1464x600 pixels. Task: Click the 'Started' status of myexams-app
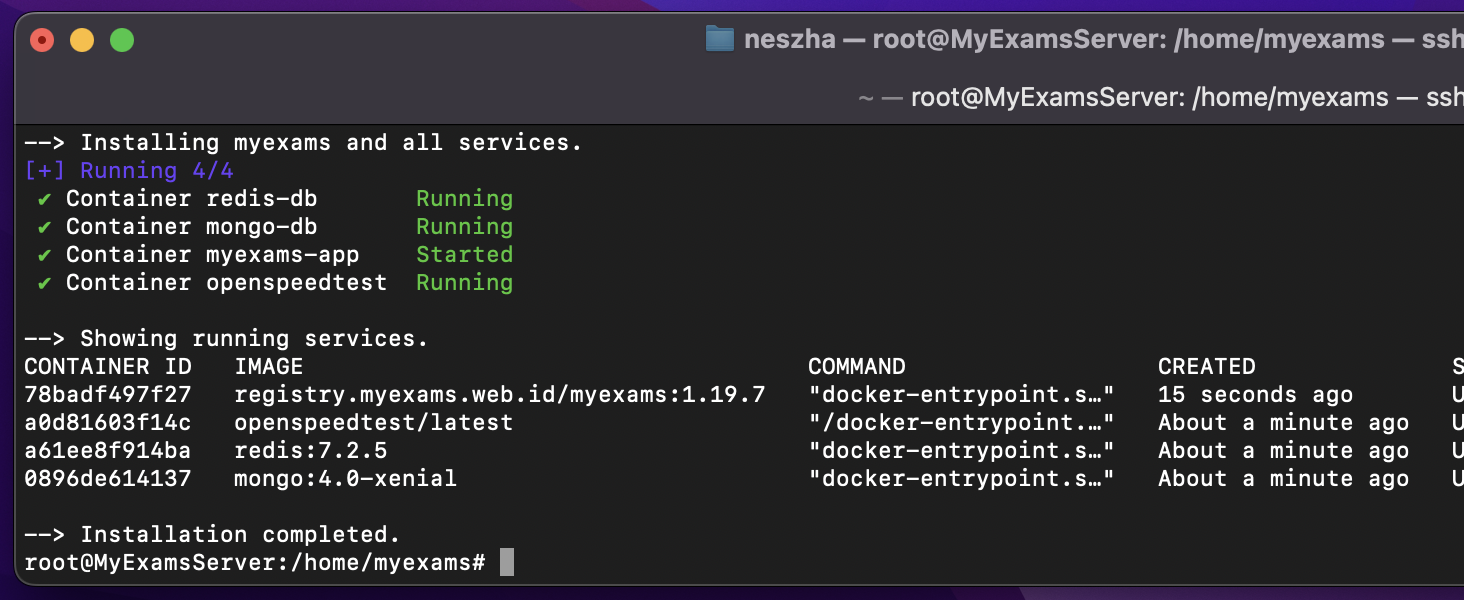pyautogui.click(x=465, y=255)
